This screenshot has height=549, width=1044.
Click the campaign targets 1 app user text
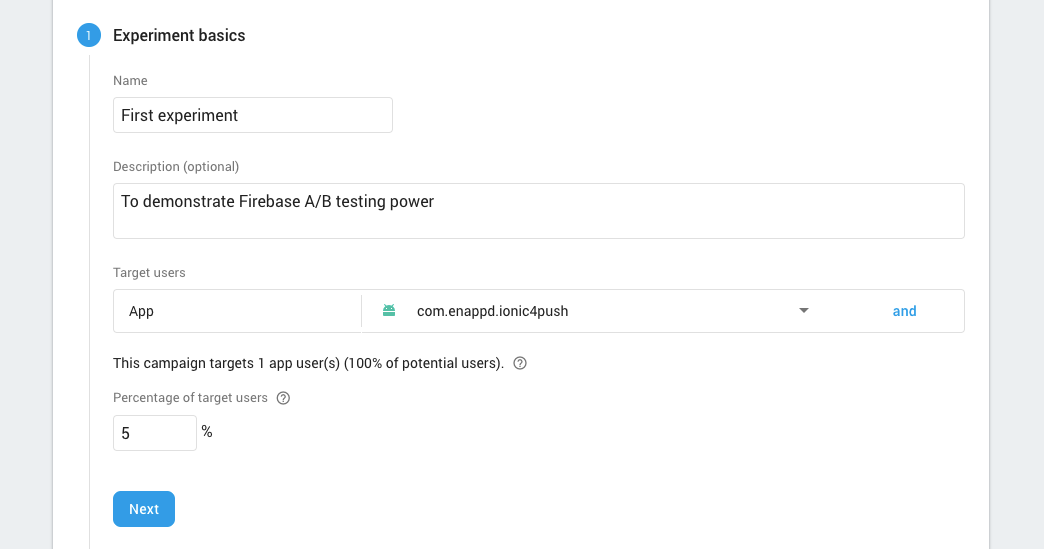click(x=308, y=363)
